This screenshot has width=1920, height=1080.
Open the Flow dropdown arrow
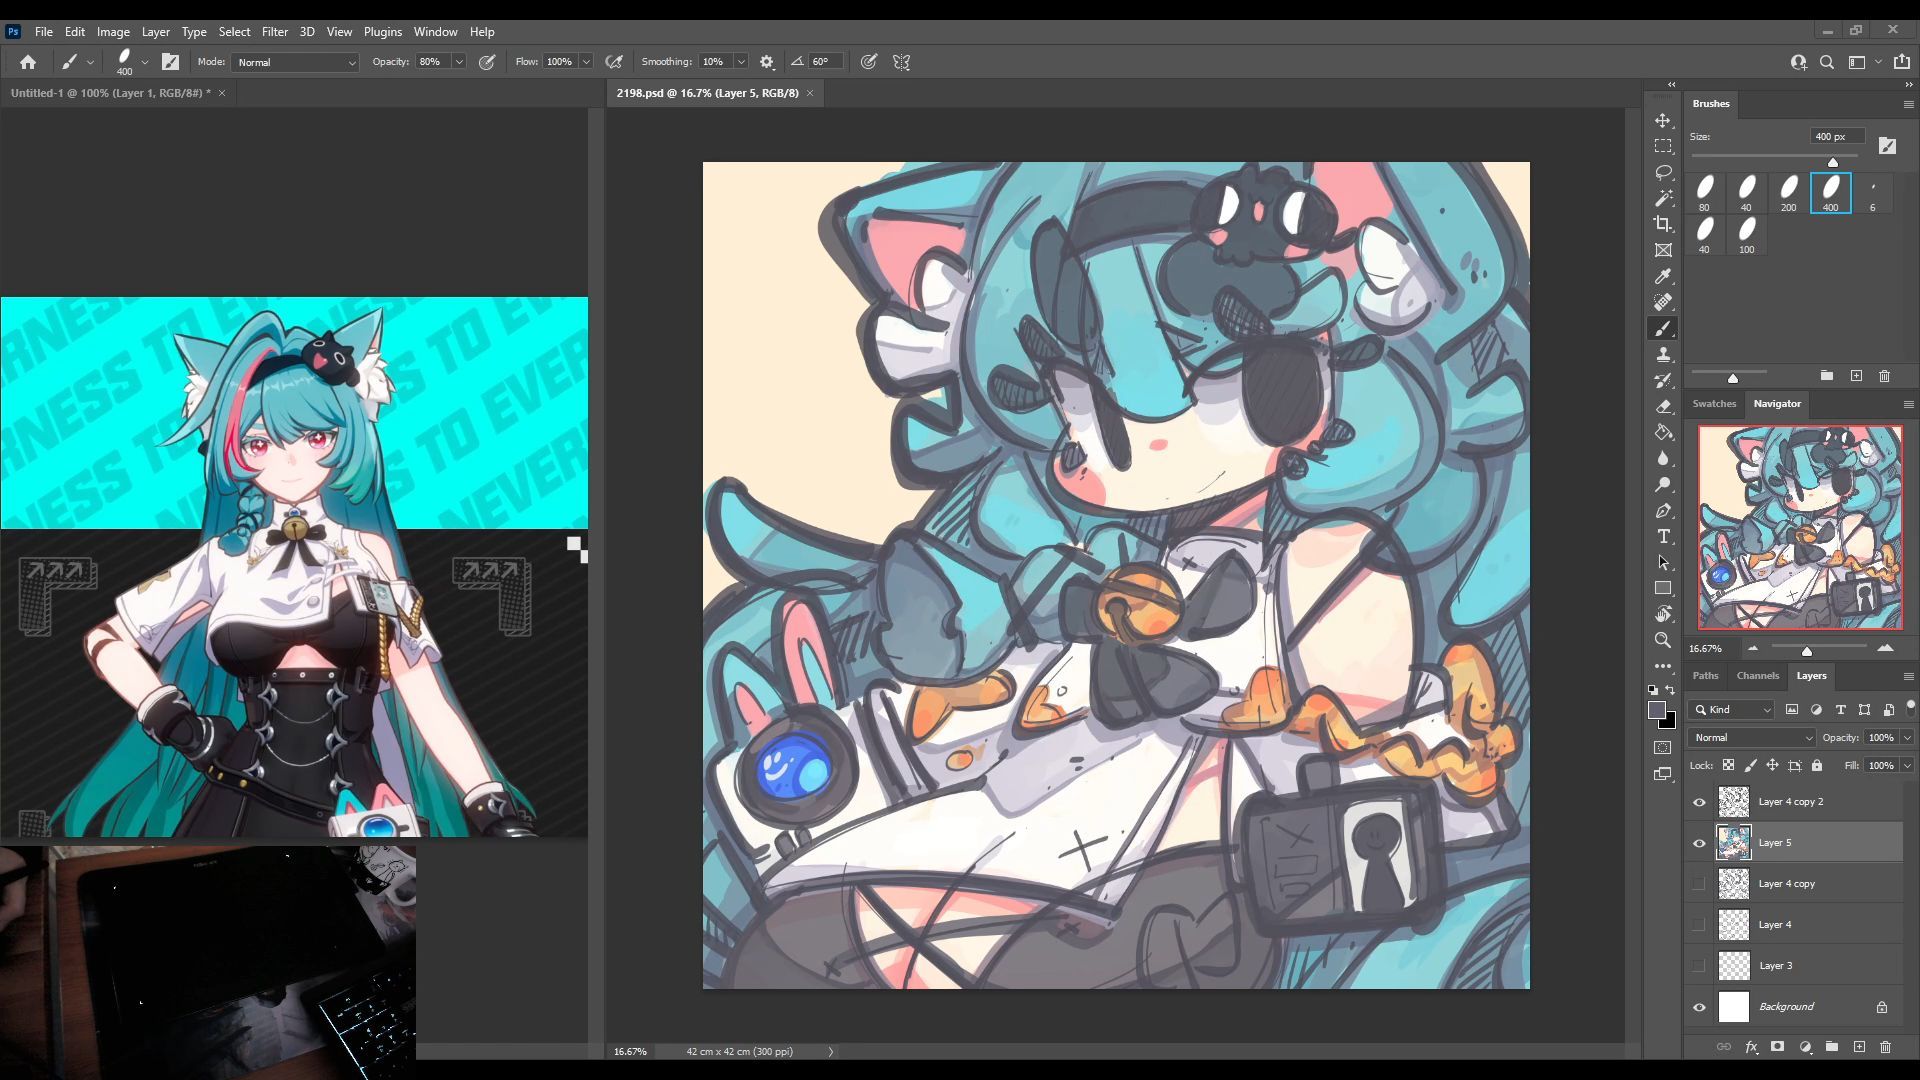coord(586,62)
